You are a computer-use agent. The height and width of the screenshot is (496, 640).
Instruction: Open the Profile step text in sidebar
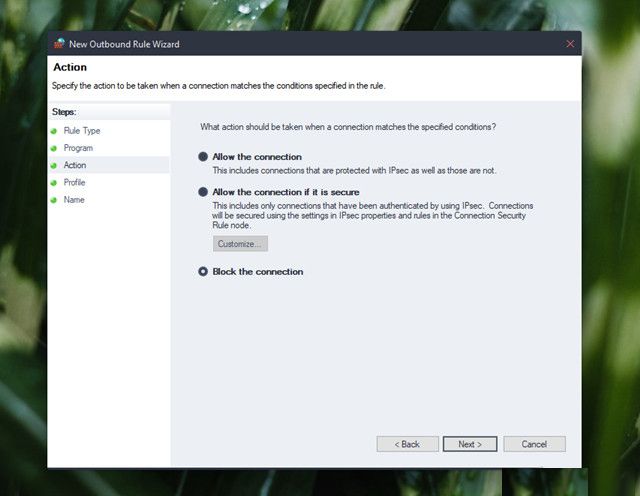click(x=75, y=183)
